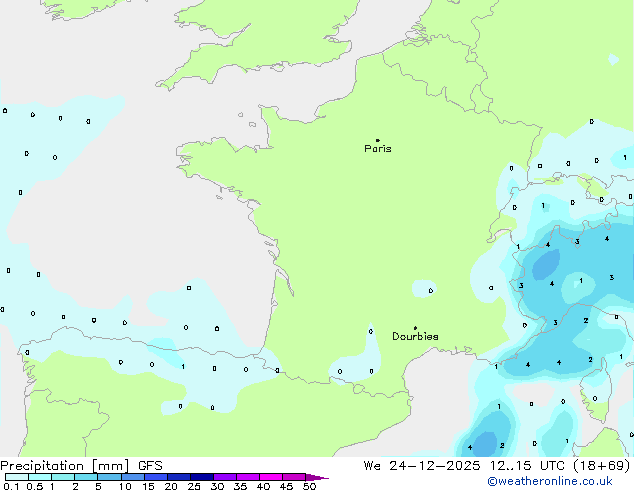This screenshot has height=490, width=634.
Task: Click the '50' legend scale label
Action: 309,486
